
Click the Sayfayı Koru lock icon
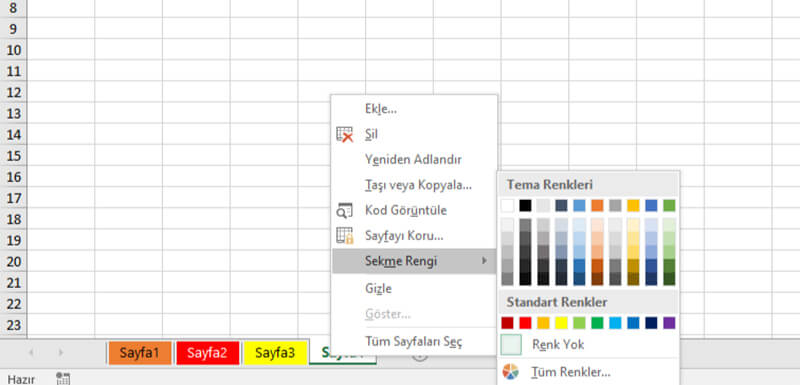[x=345, y=236]
